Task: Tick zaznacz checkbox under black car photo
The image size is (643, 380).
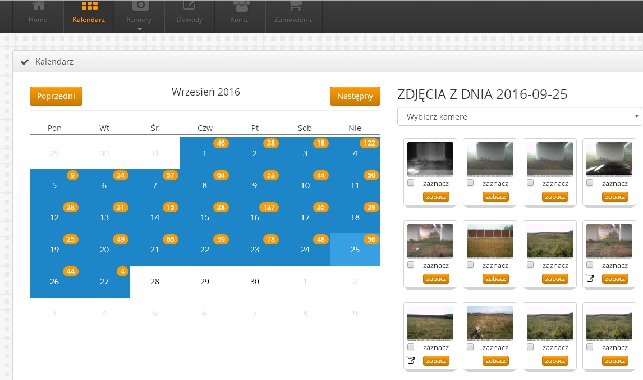Action: (x=590, y=183)
